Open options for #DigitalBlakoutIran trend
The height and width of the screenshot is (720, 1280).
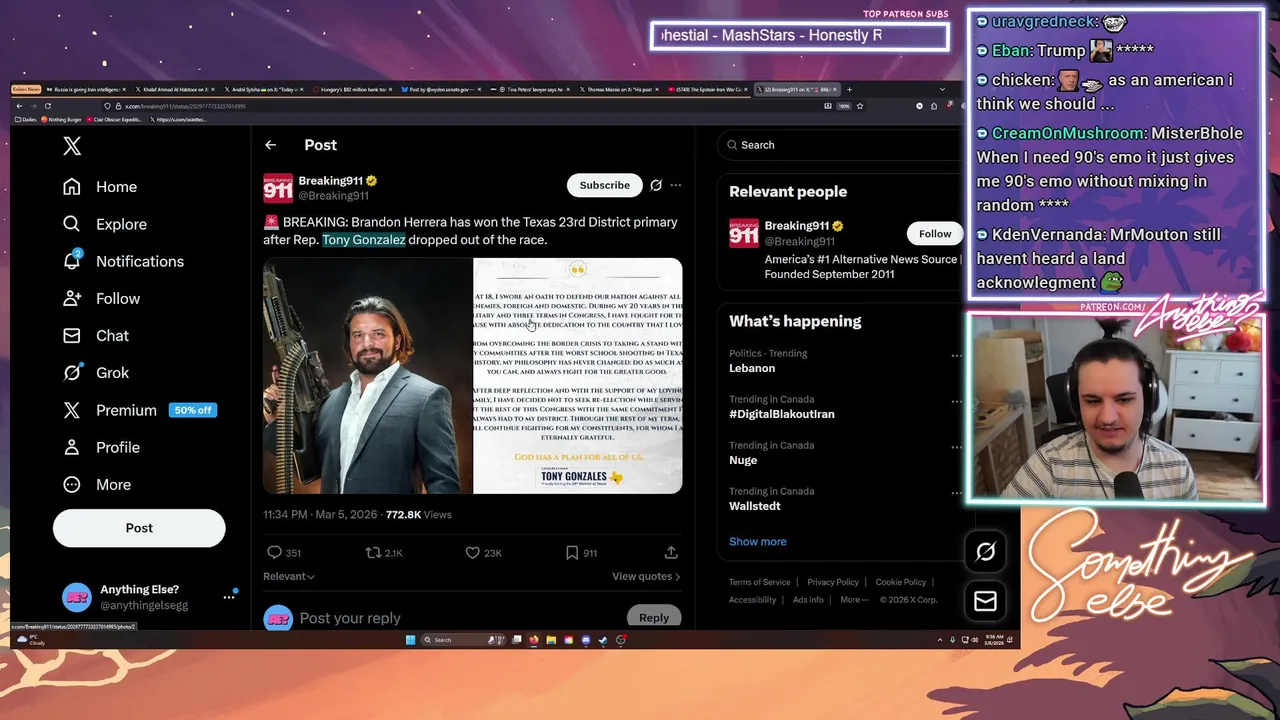(x=956, y=402)
